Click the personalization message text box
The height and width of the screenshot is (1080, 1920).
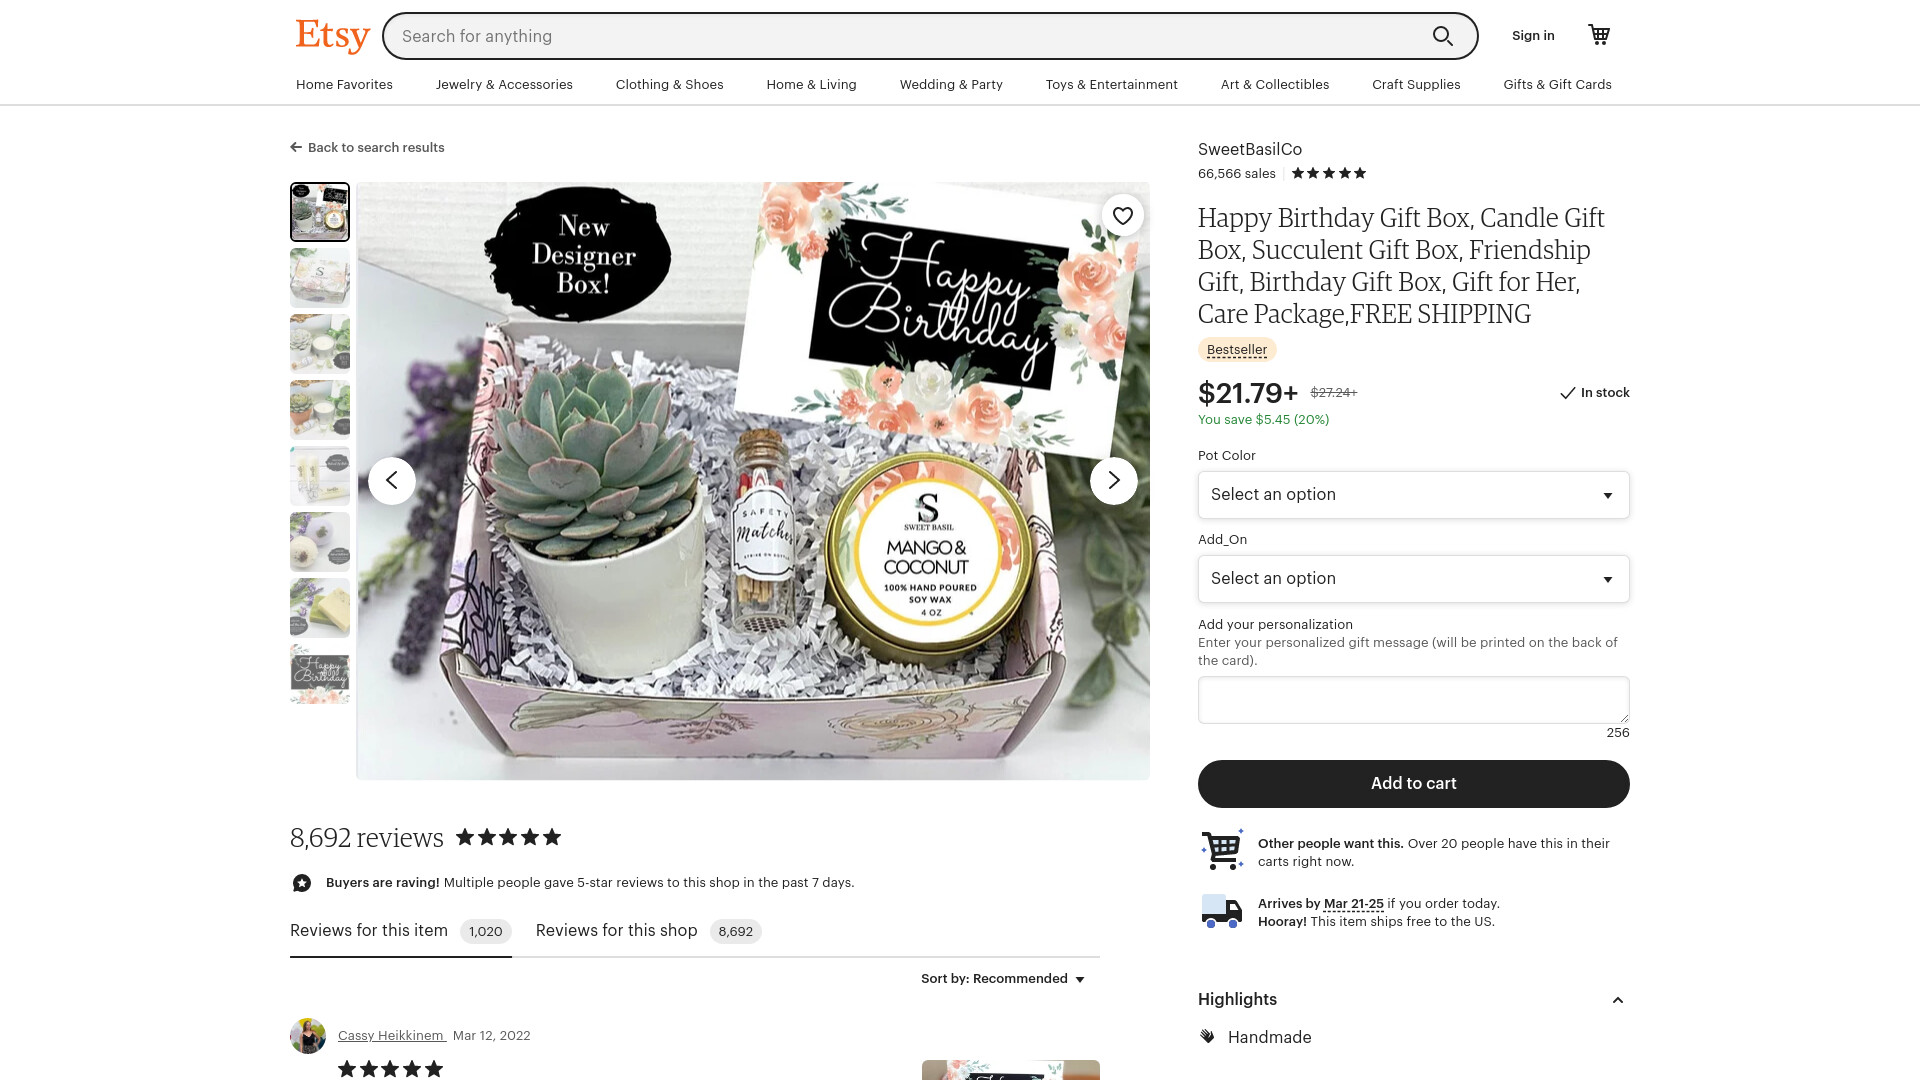click(1414, 700)
